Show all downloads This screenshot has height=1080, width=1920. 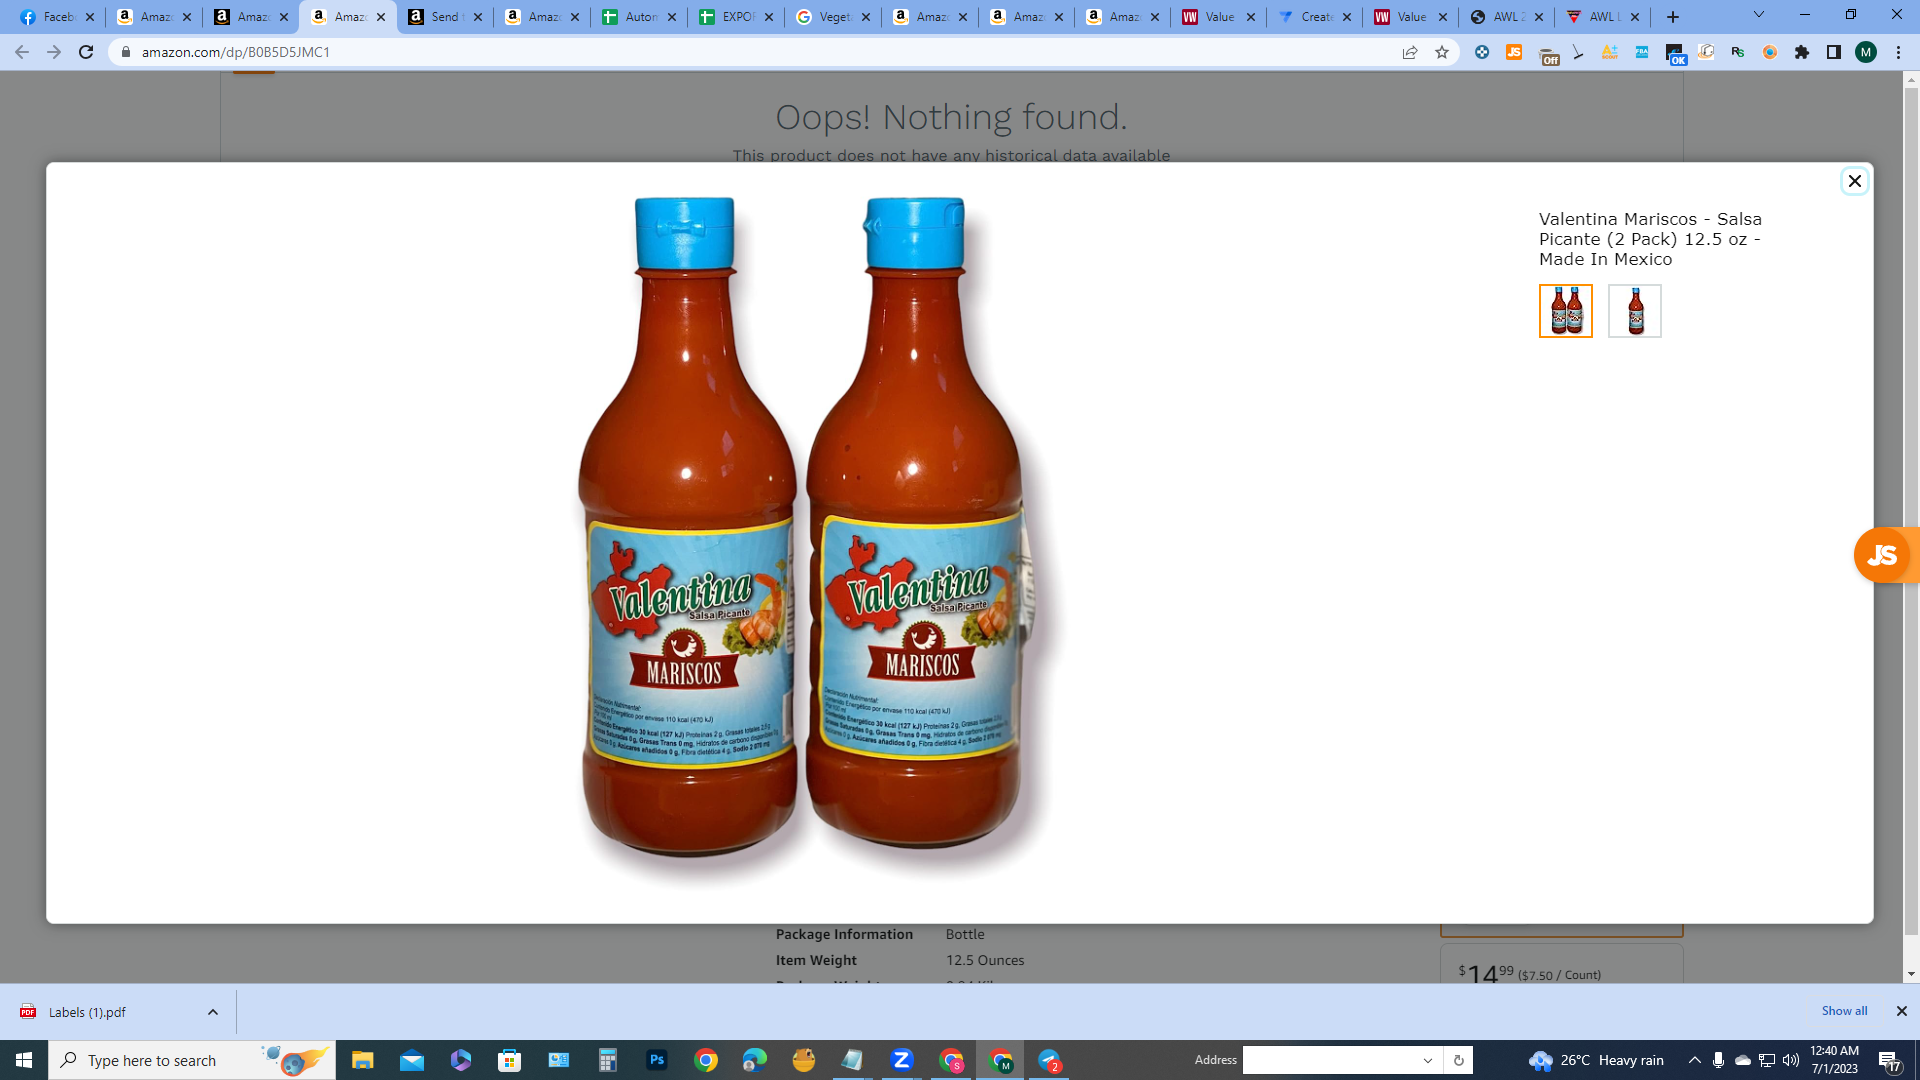click(x=1844, y=1011)
